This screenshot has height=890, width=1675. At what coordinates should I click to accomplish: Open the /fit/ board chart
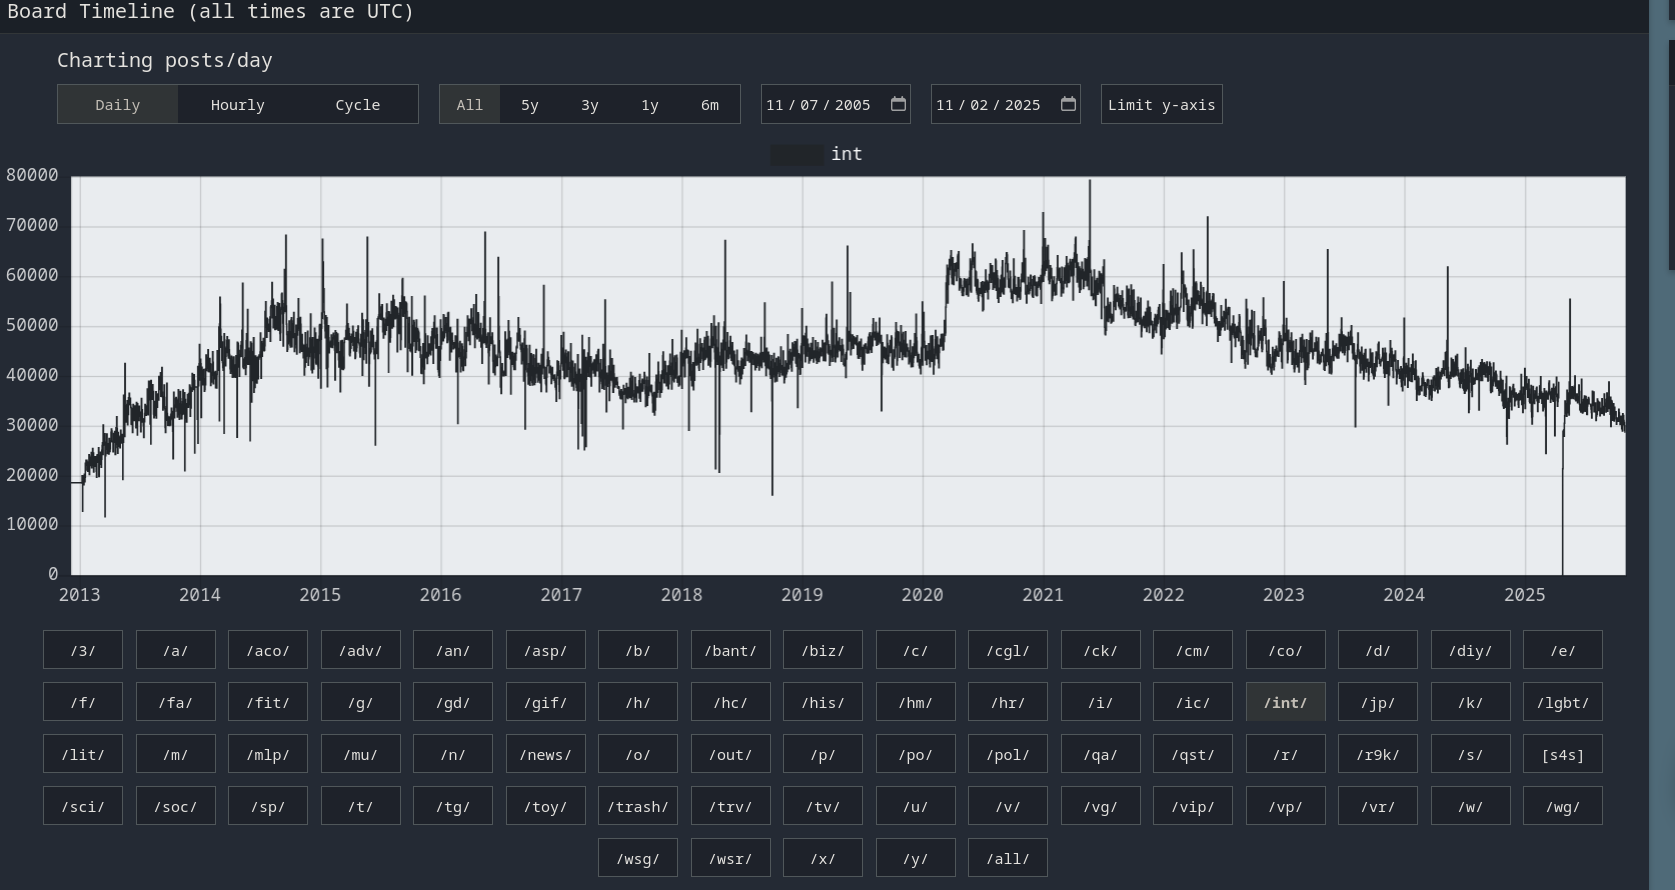pyautogui.click(x=268, y=702)
